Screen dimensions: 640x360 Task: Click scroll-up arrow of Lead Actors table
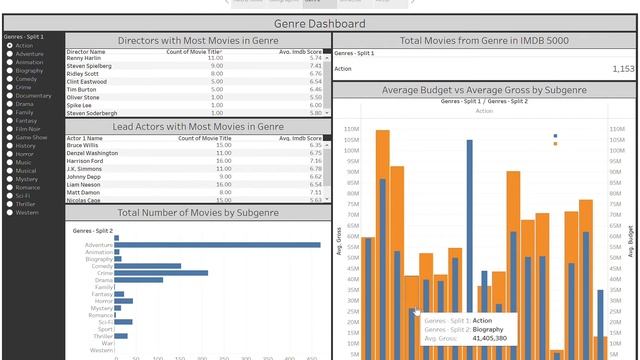point(327,145)
